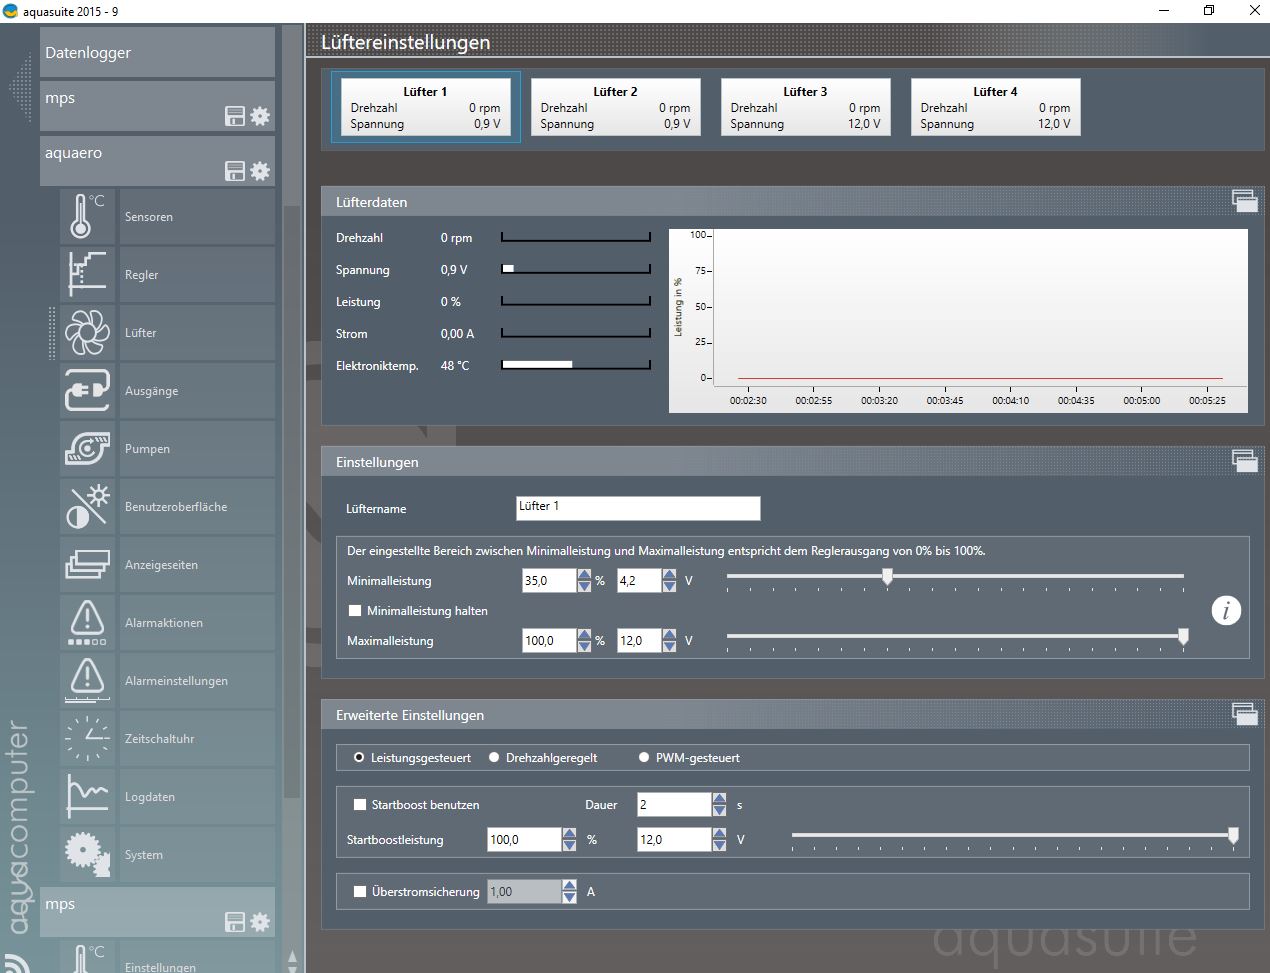Open the Sensoren thermometer icon
This screenshot has width=1270, height=973.
tap(87, 216)
